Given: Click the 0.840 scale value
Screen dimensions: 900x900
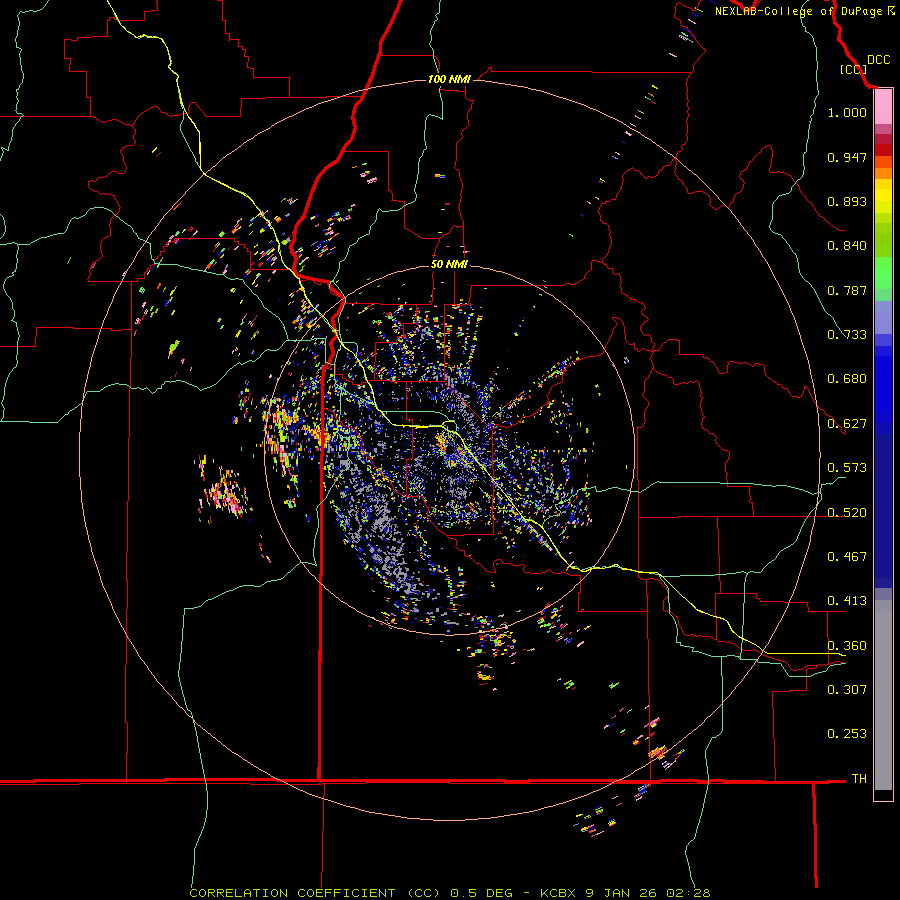Looking at the screenshot, I should pyautogui.click(x=847, y=246).
